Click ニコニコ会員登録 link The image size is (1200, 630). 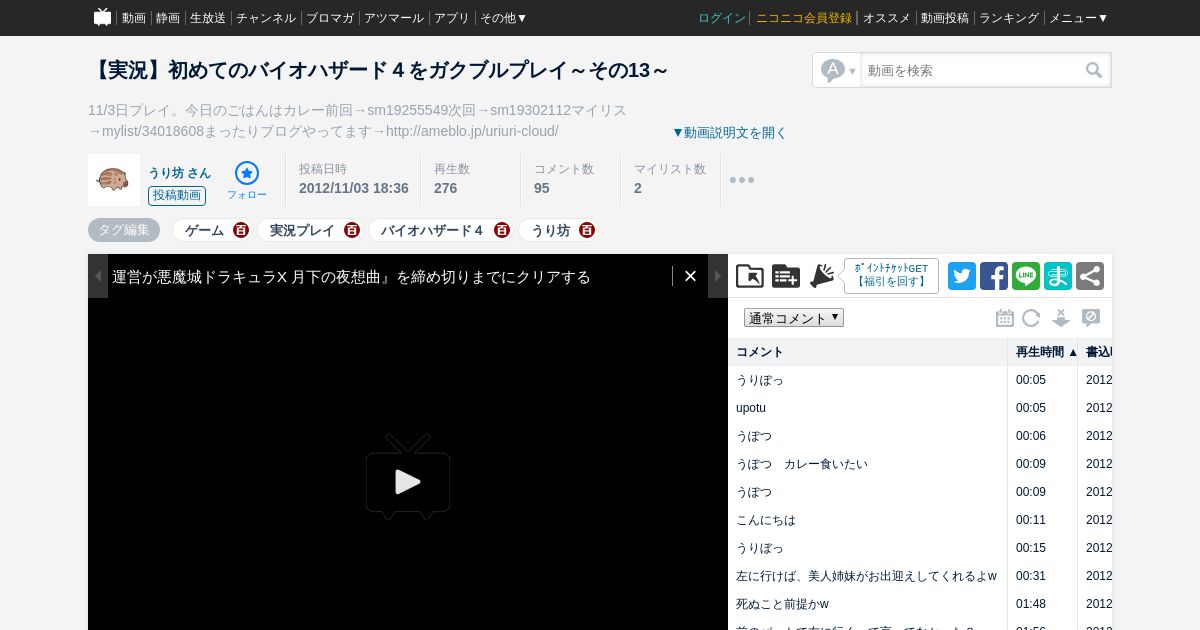click(804, 18)
